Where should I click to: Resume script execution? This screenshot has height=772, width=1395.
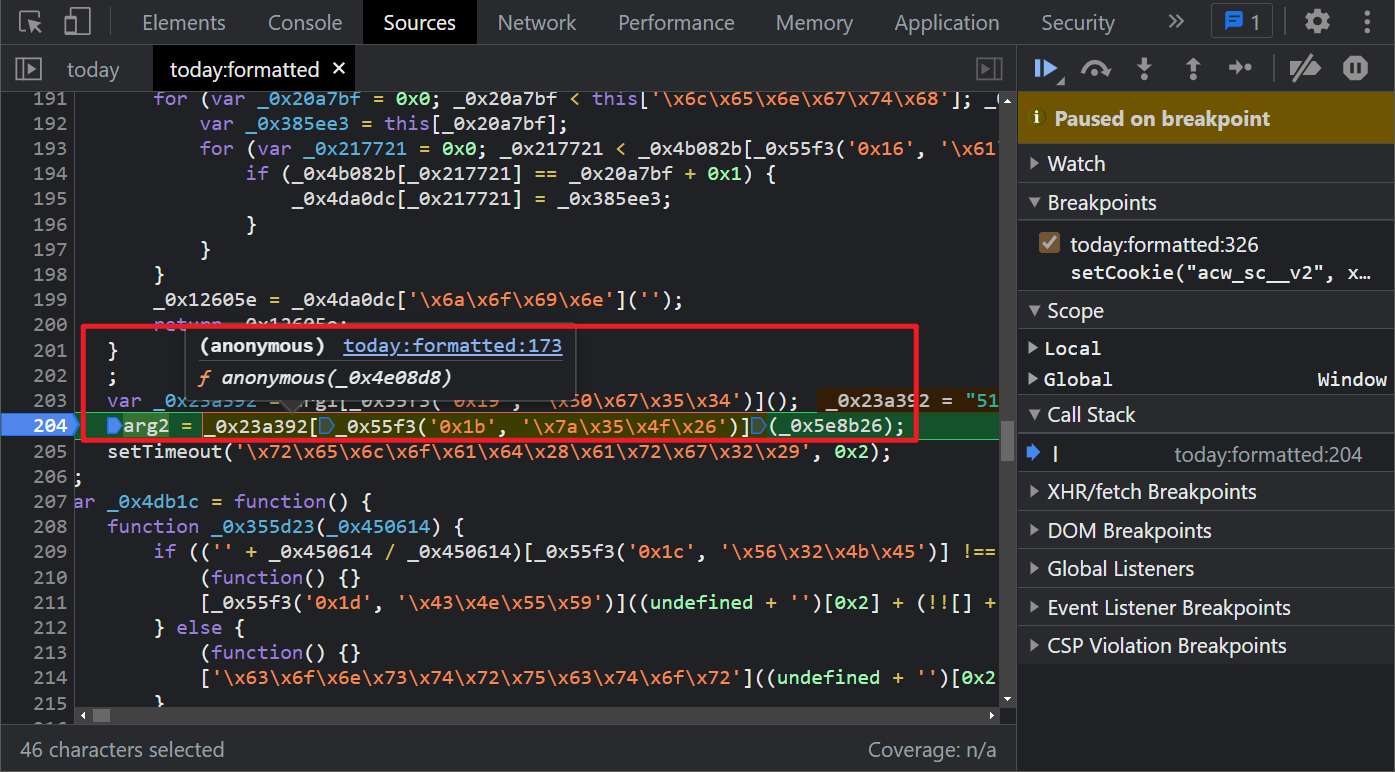(1046, 68)
